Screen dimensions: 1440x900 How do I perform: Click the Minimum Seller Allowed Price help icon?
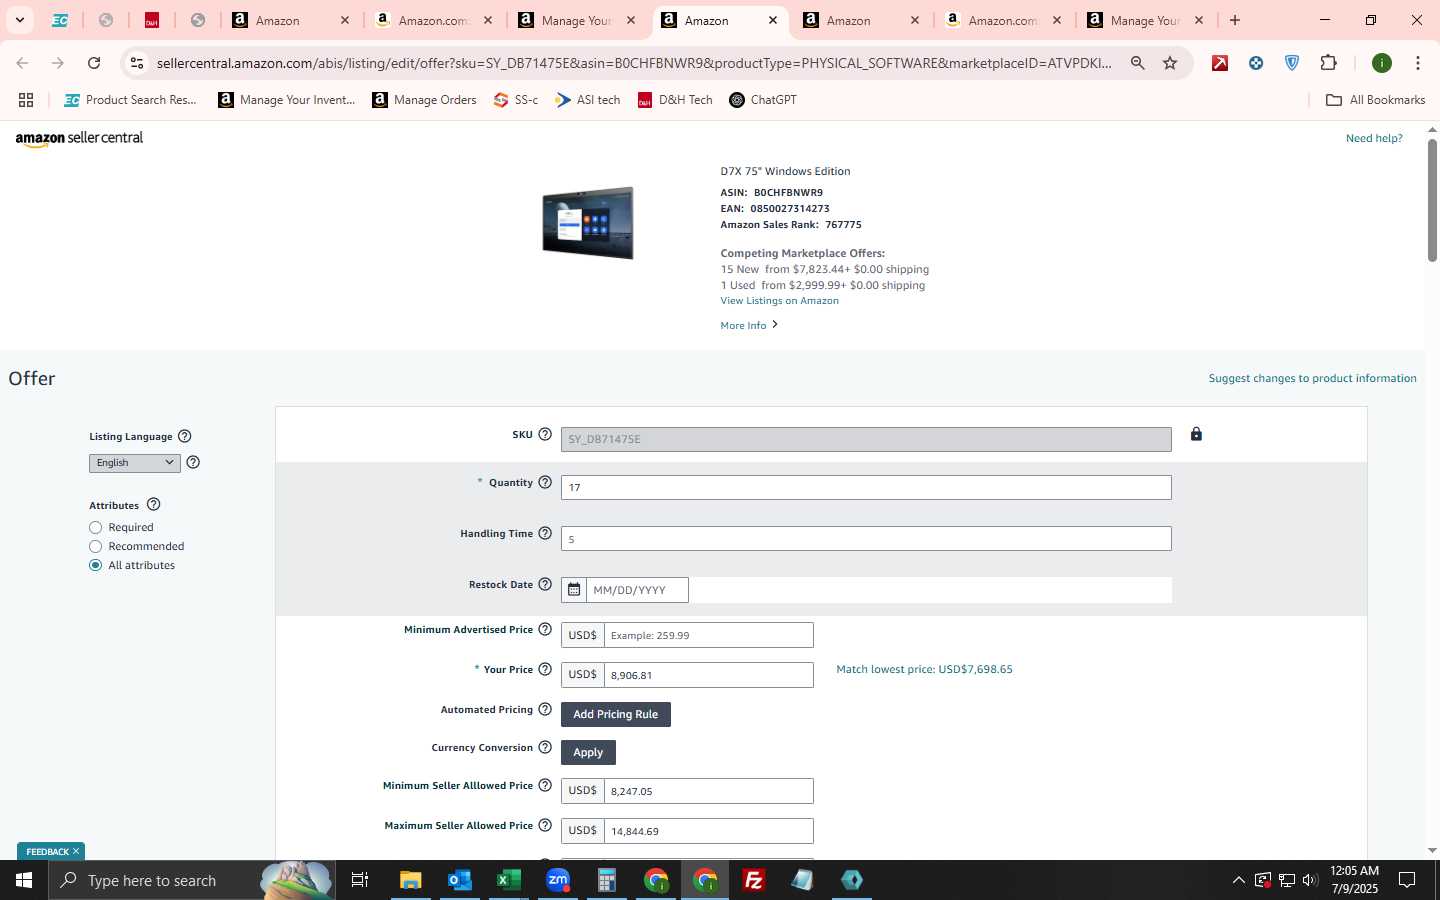point(545,785)
